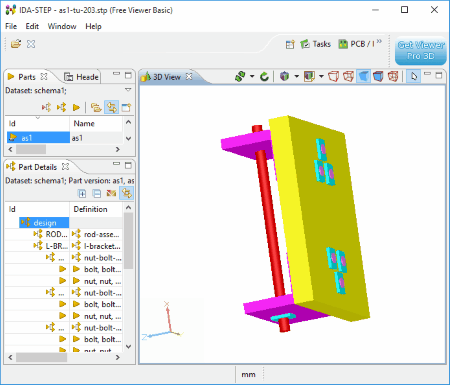Sort parts by the Id column header
Image resolution: width=450 pixels, height=385 pixels.
37,123
